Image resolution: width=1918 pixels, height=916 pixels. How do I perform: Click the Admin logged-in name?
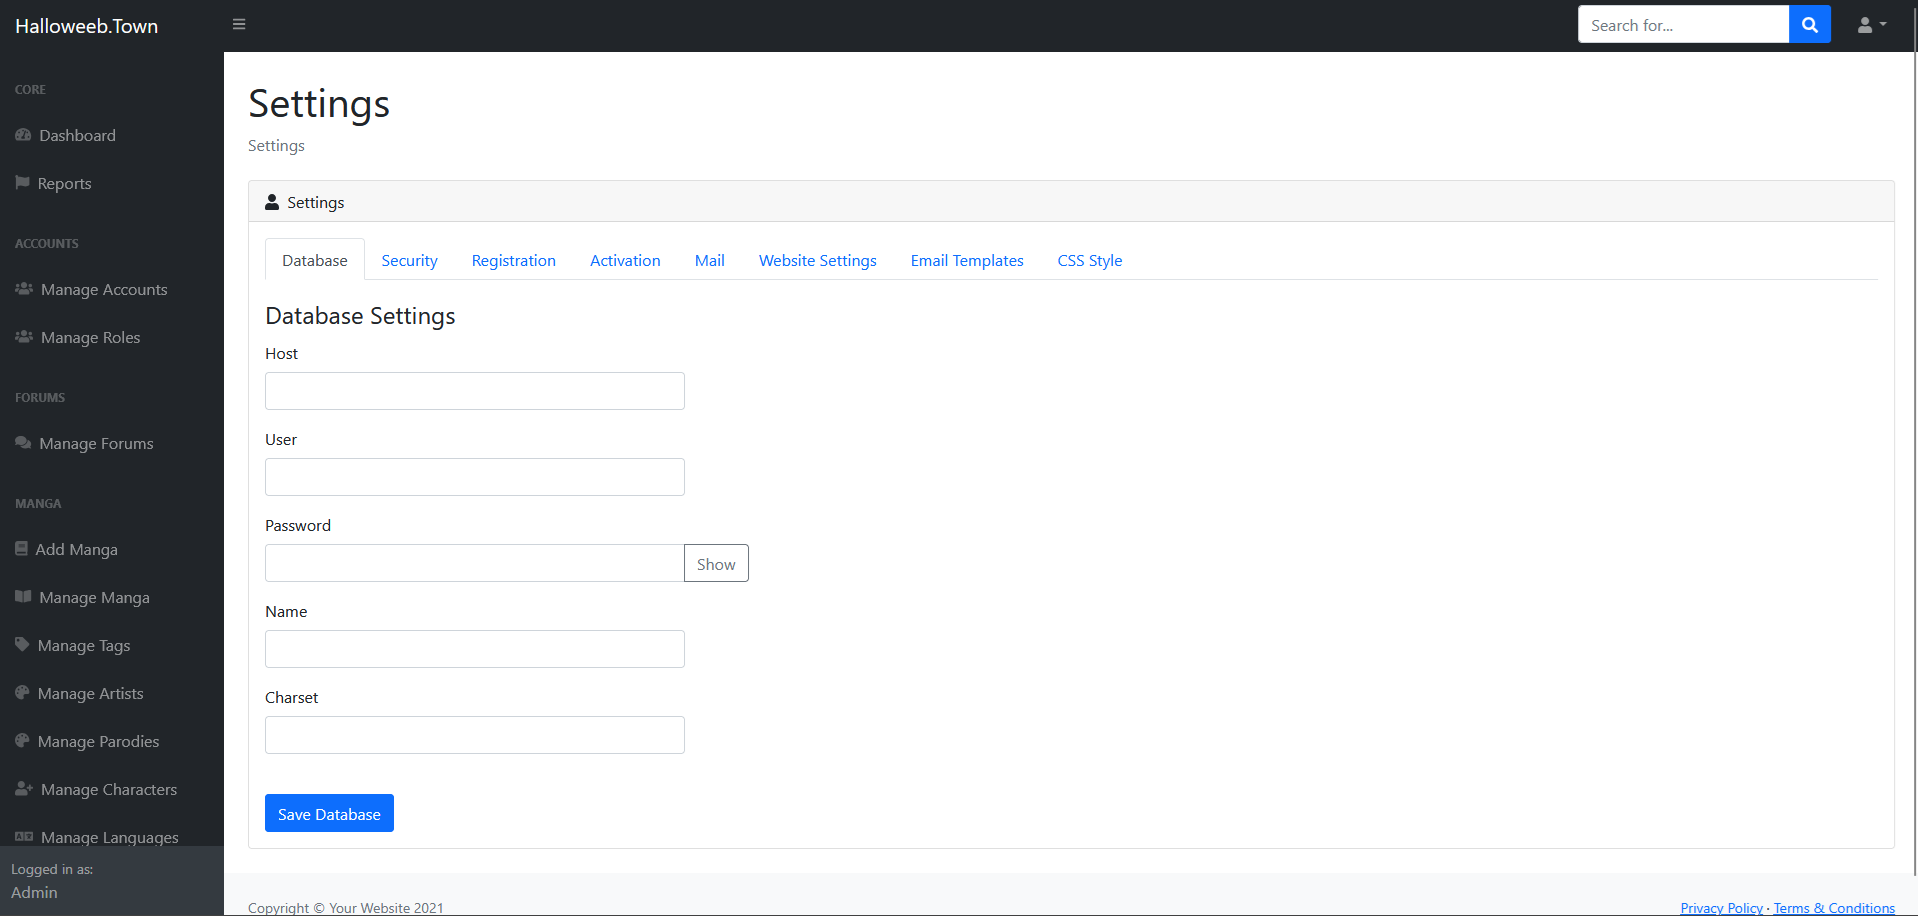[x=34, y=892]
